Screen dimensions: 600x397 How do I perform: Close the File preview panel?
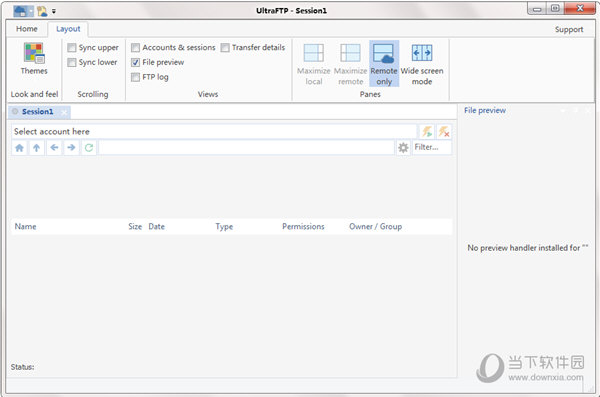pyautogui.click(x=588, y=111)
